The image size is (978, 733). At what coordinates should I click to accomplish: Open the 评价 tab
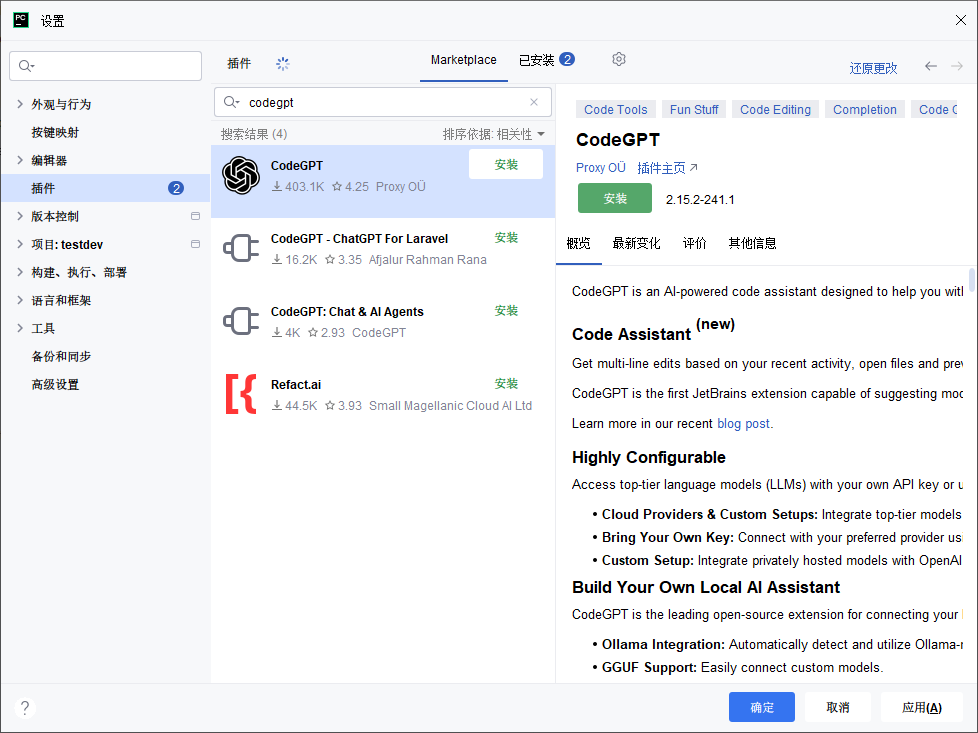click(694, 243)
